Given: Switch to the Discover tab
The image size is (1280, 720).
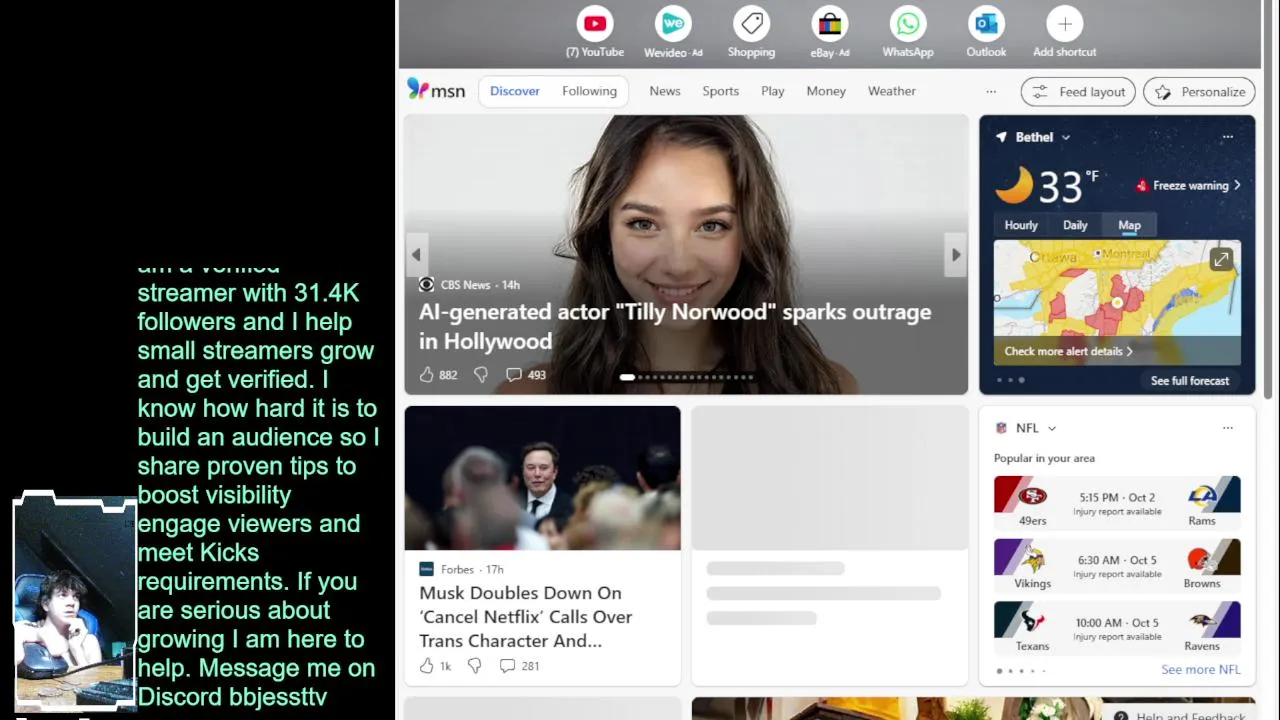Looking at the screenshot, I should (515, 91).
